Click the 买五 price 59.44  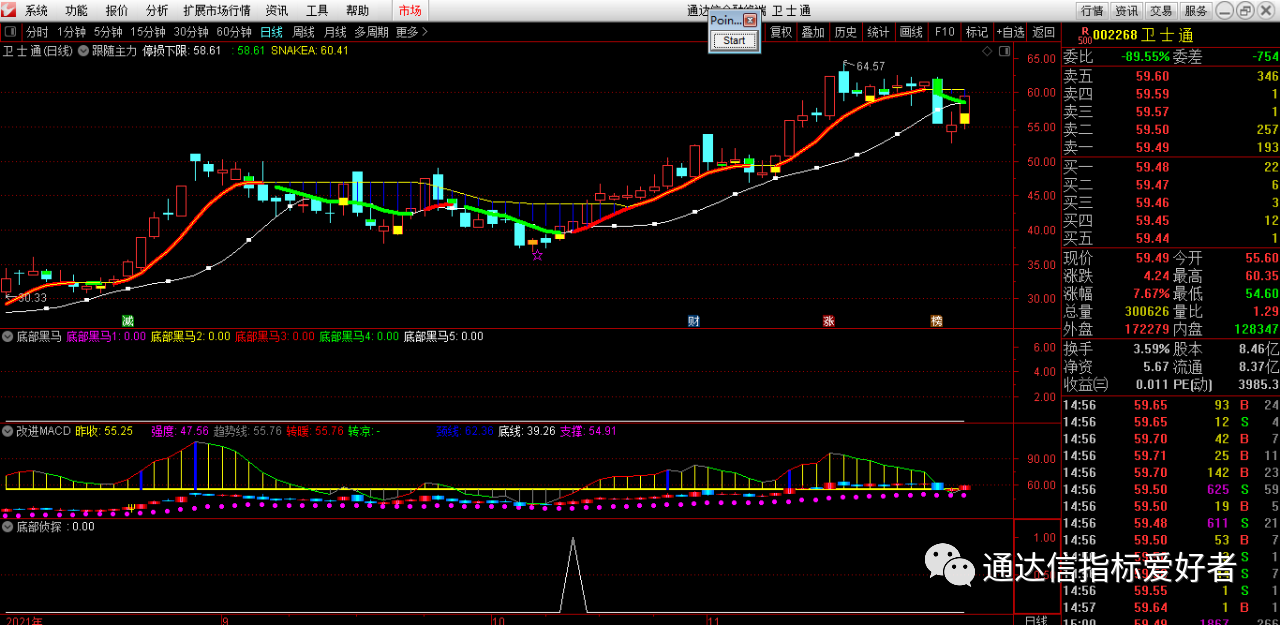tap(1152, 238)
